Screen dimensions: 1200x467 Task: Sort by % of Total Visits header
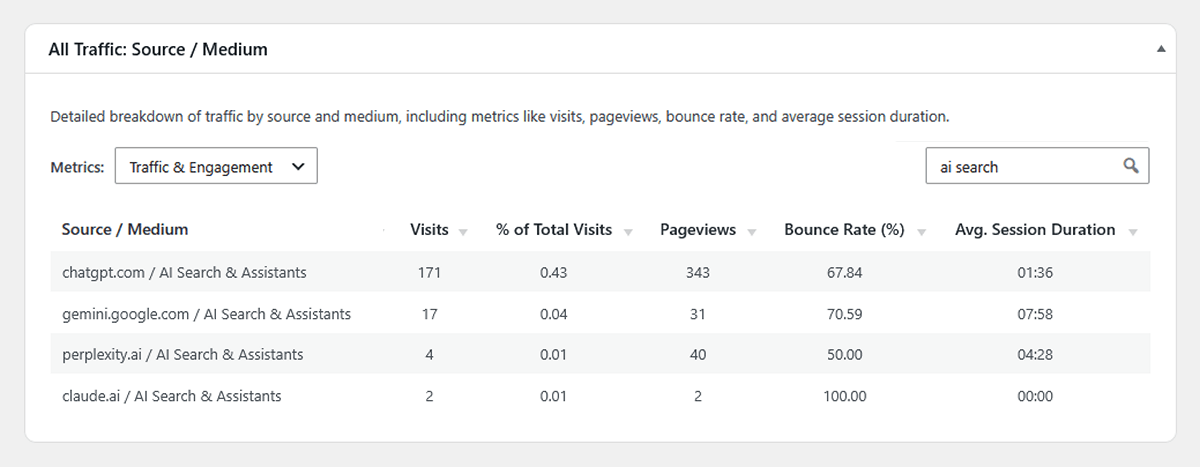(x=554, y=229)
